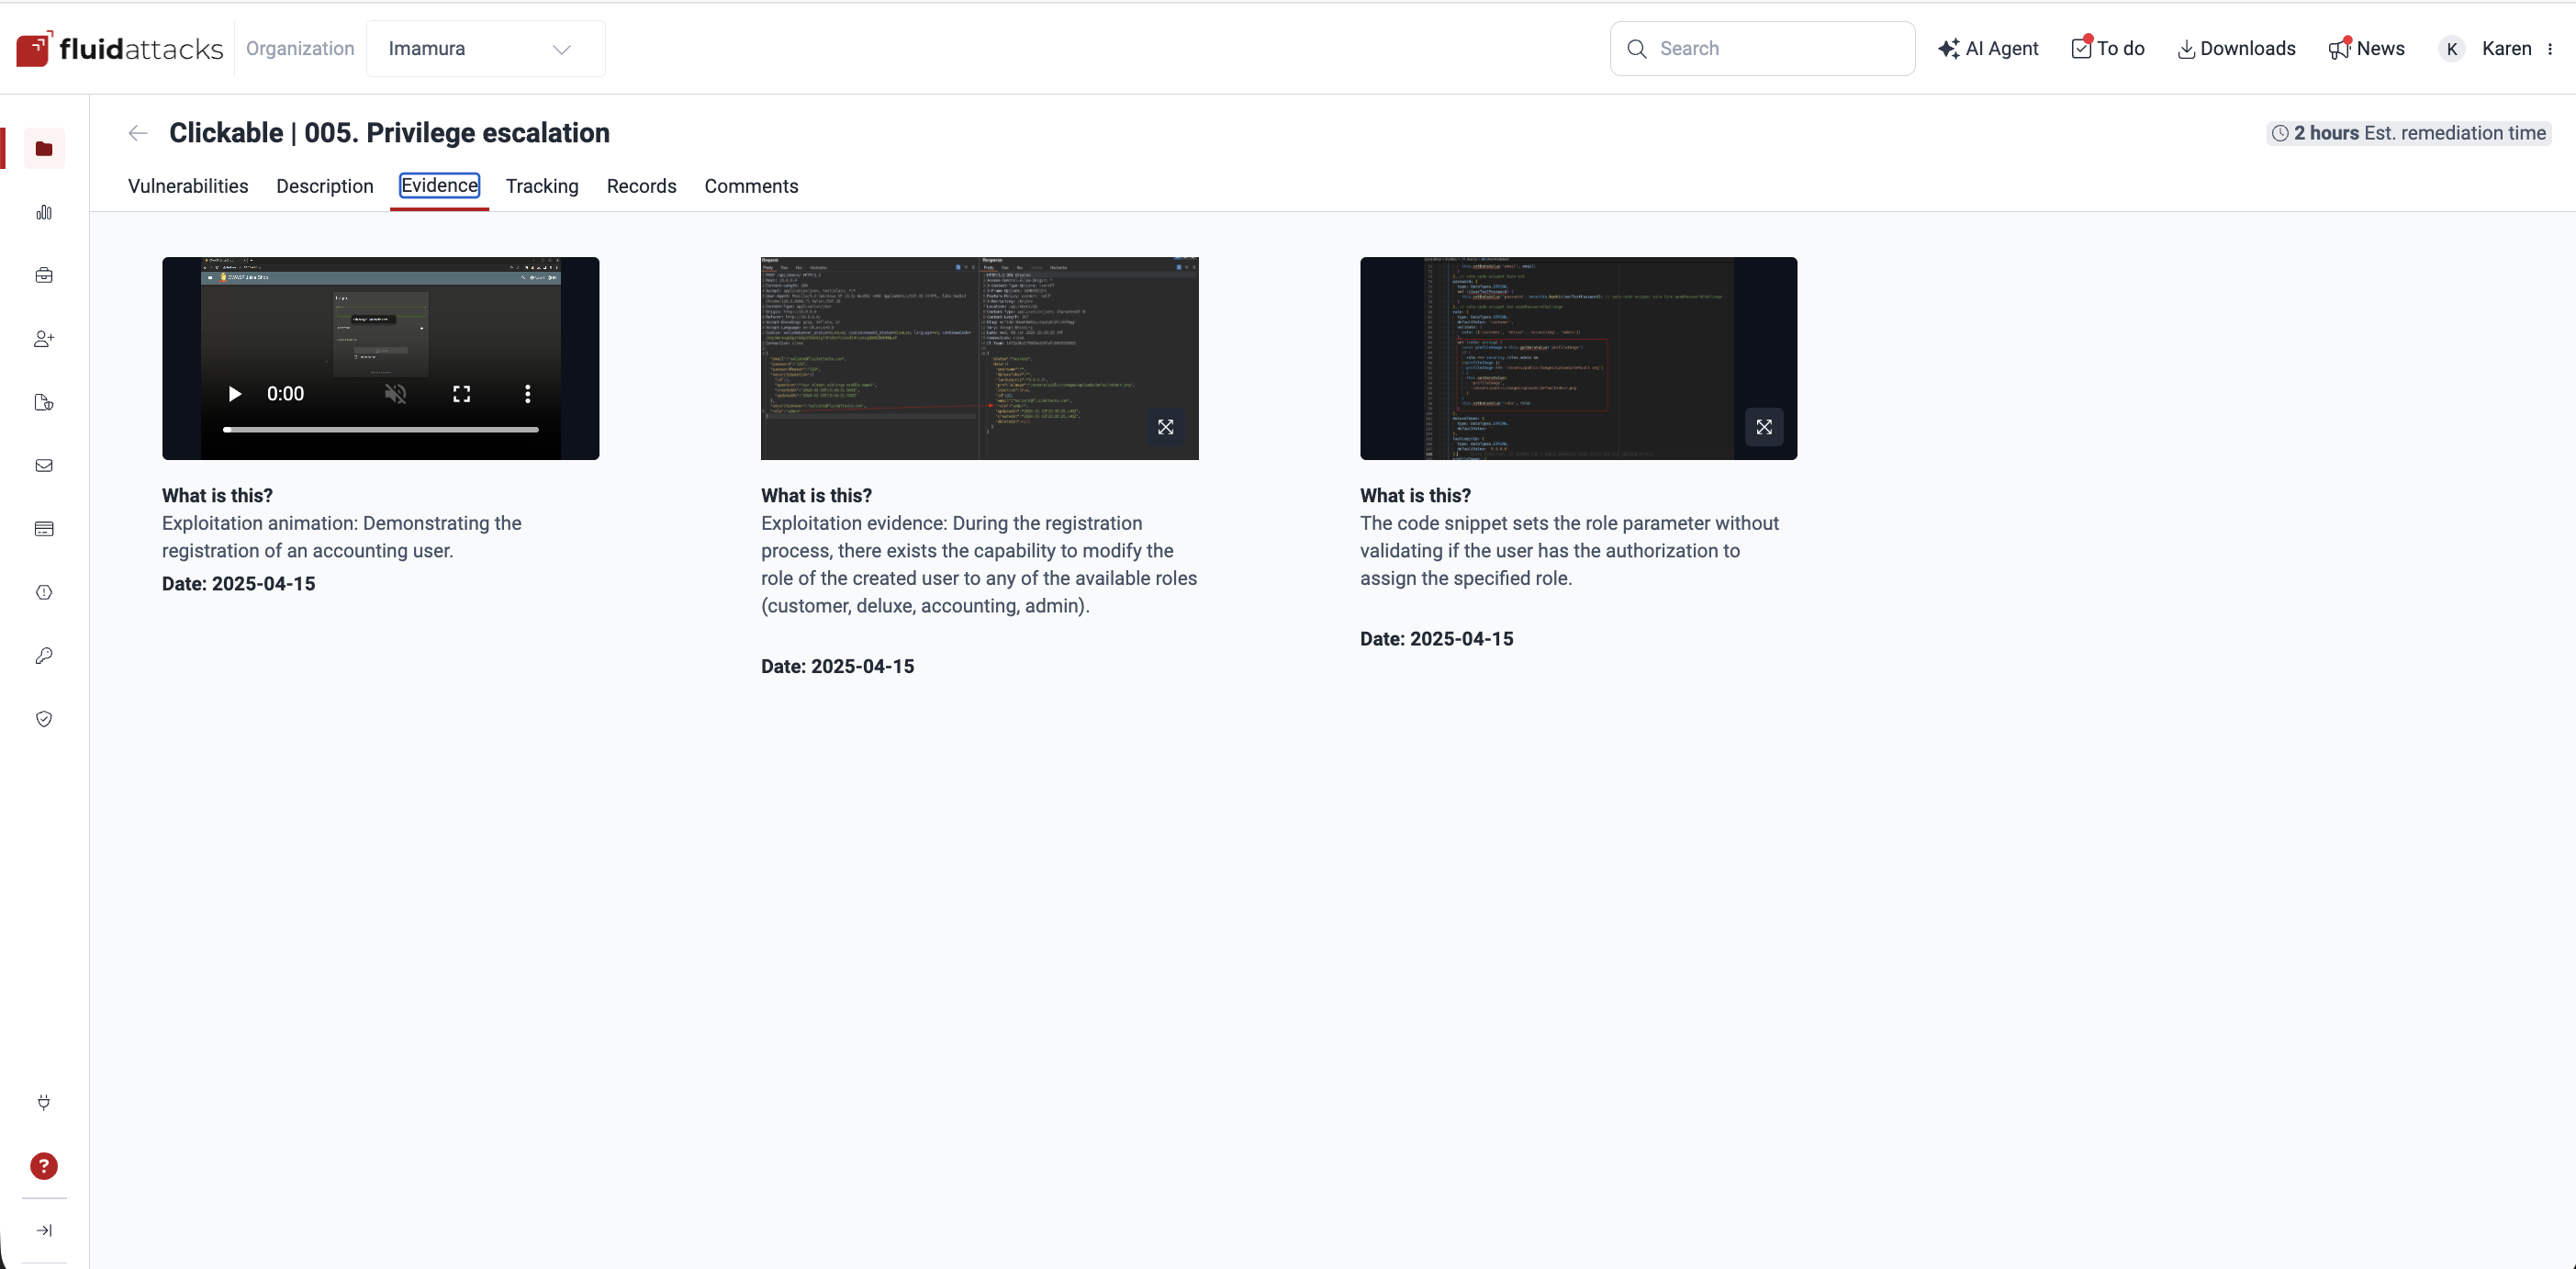Image resolution: width=2576 pixels, height=1269 pixels.
Task: Open the Vulnerabilities tab
Action: tap(187, 186)
